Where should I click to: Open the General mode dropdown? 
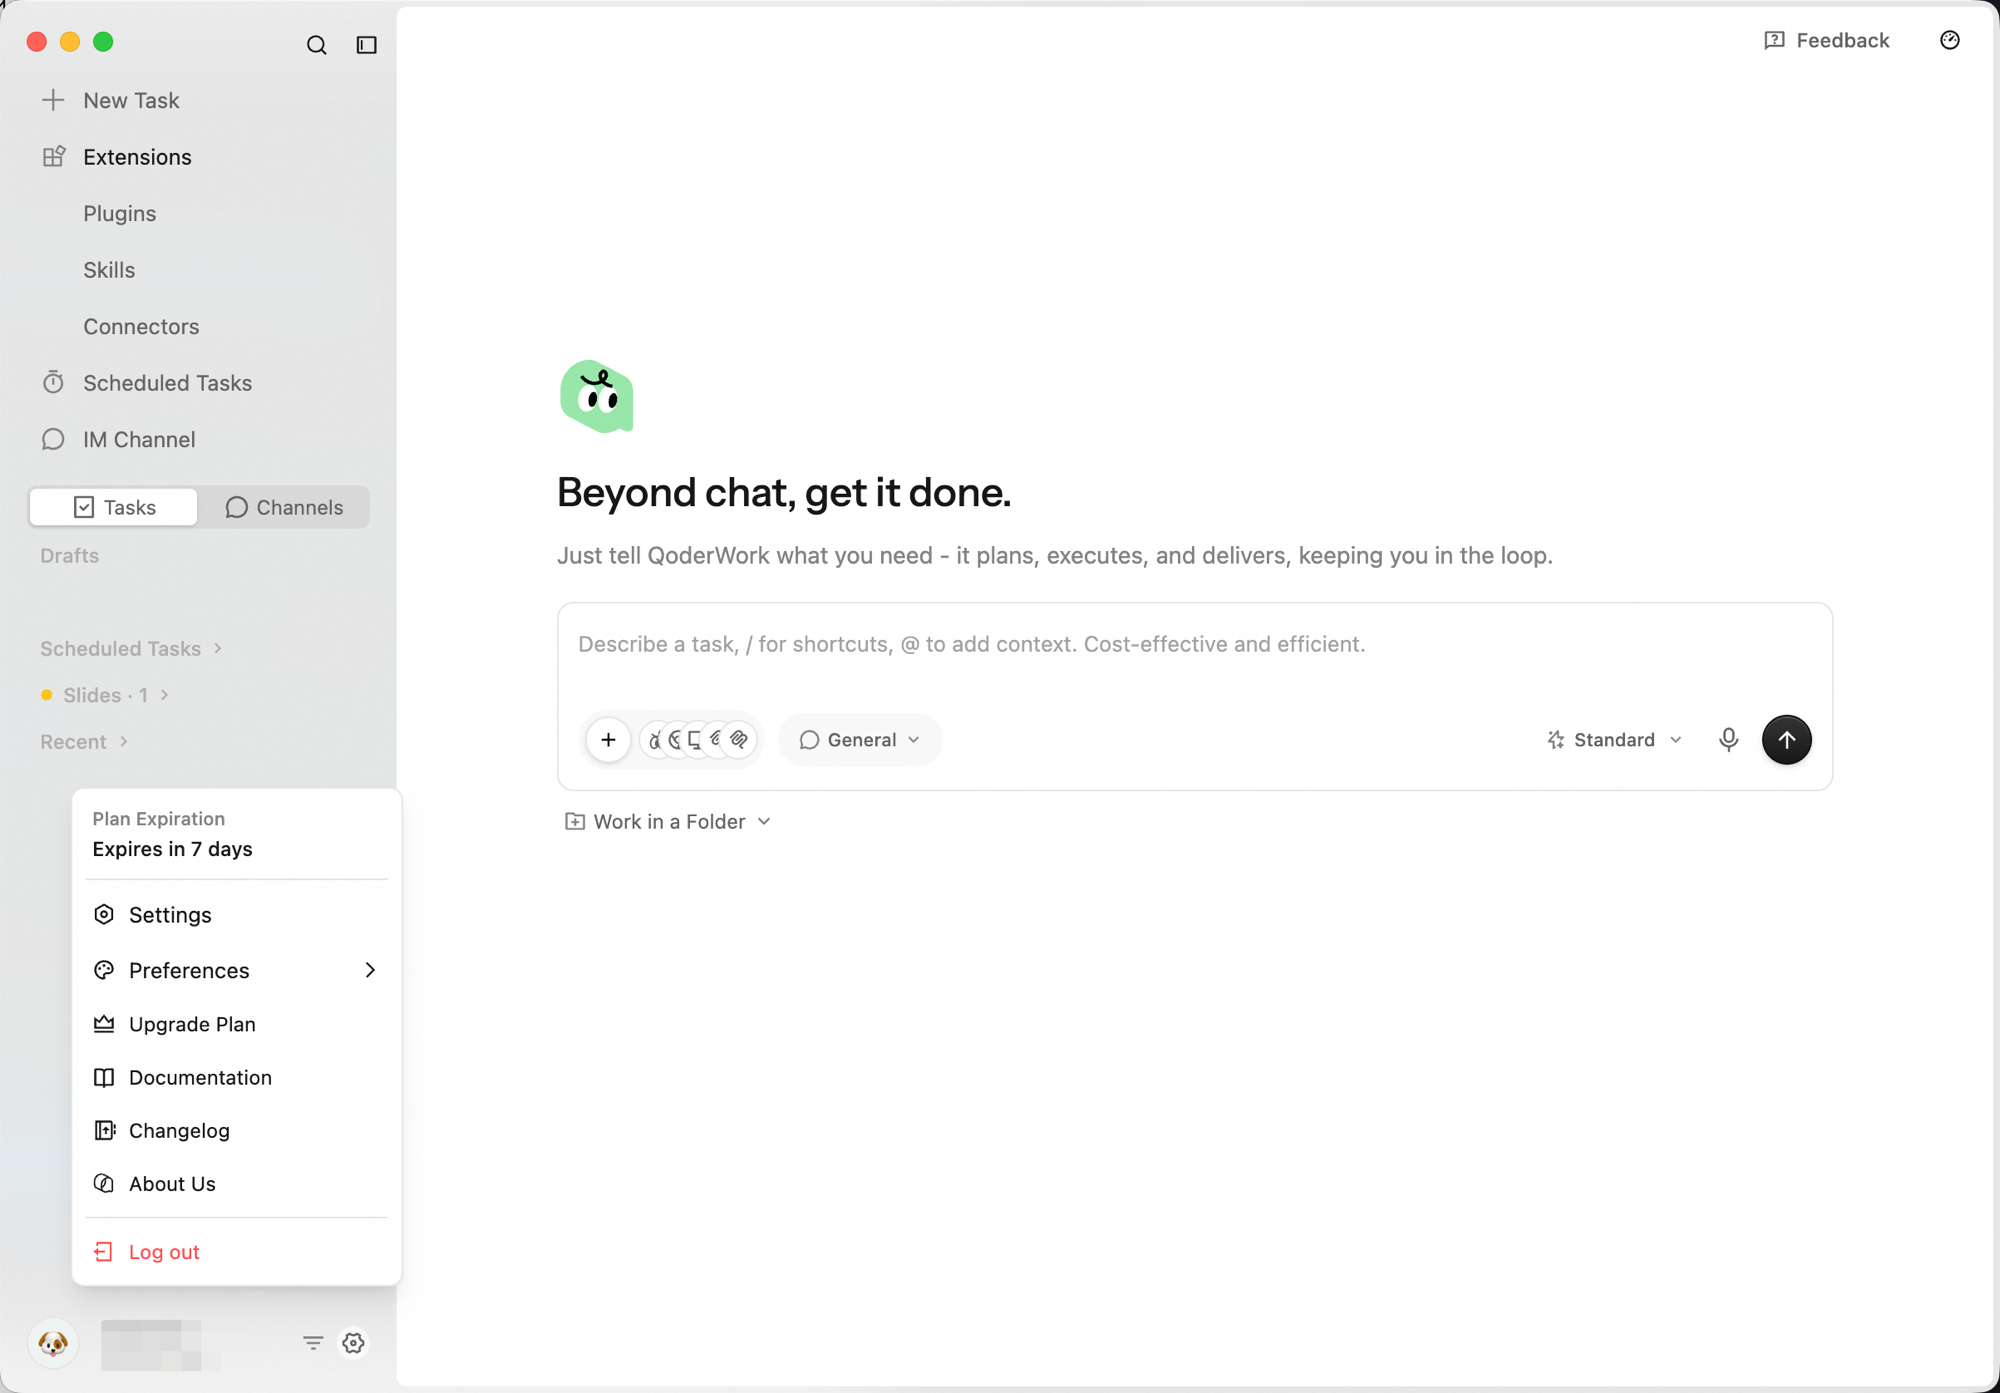[x=860, y=740]
